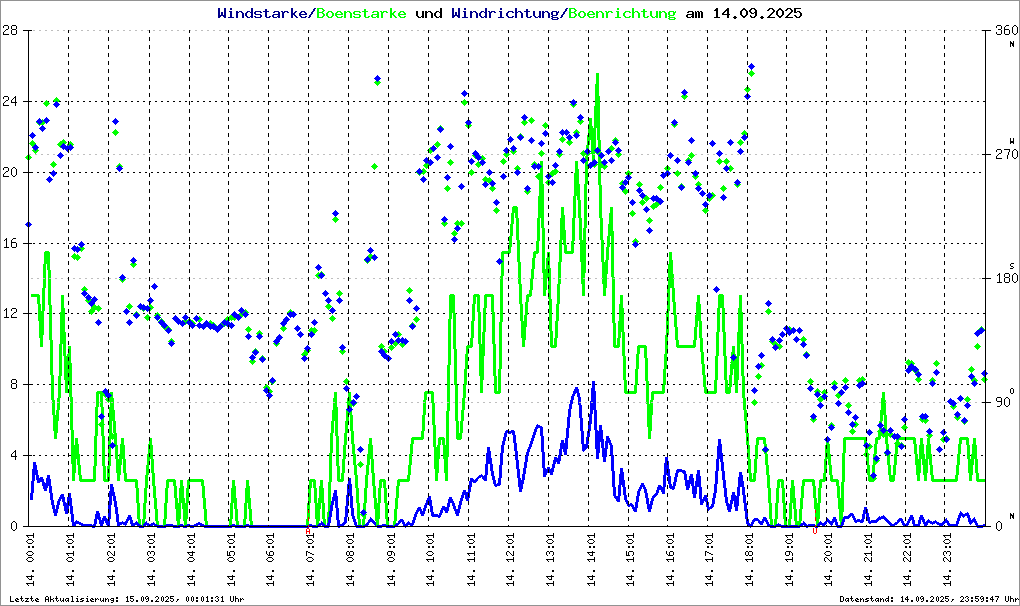The width and height of the screenshot is (1020, 606).
Task: Click the '14. 04:01' time label
Action: point(191,560)
